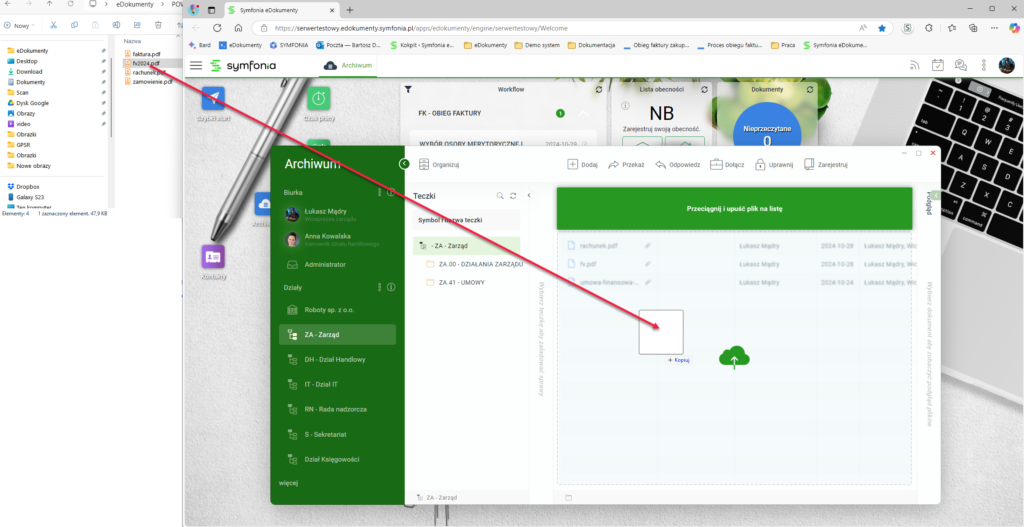Click the search magnifier in Teczki panel
Image resolution: width=1024 pixels, height=527 pixels.
[x=500, y=195]
